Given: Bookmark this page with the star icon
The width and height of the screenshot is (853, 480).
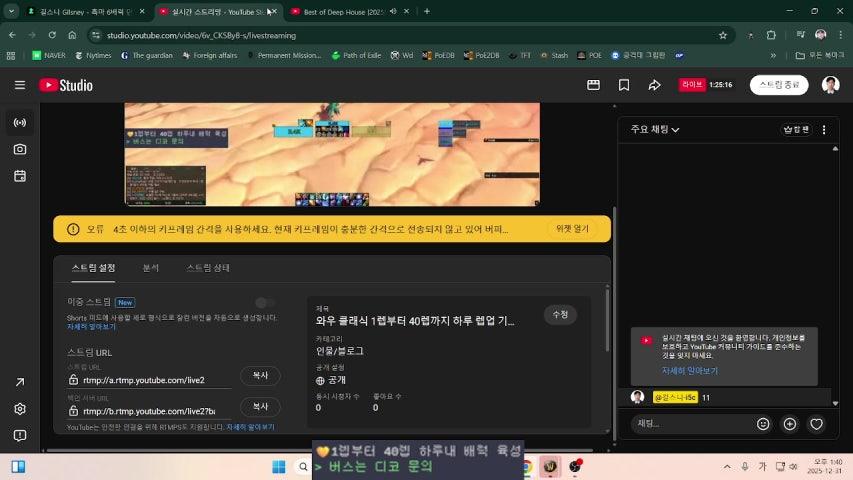Looking at the screenshot, I should (x=723, y=35).
